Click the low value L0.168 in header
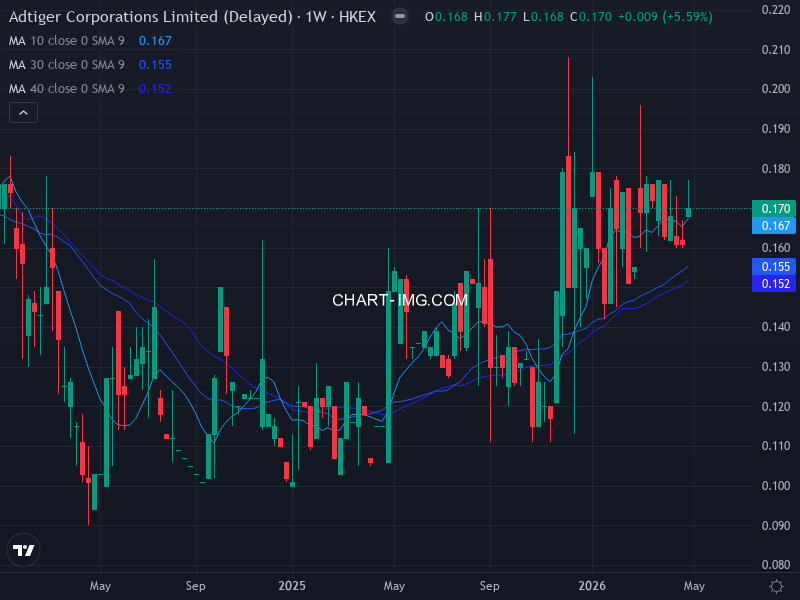 pos(543,17)
